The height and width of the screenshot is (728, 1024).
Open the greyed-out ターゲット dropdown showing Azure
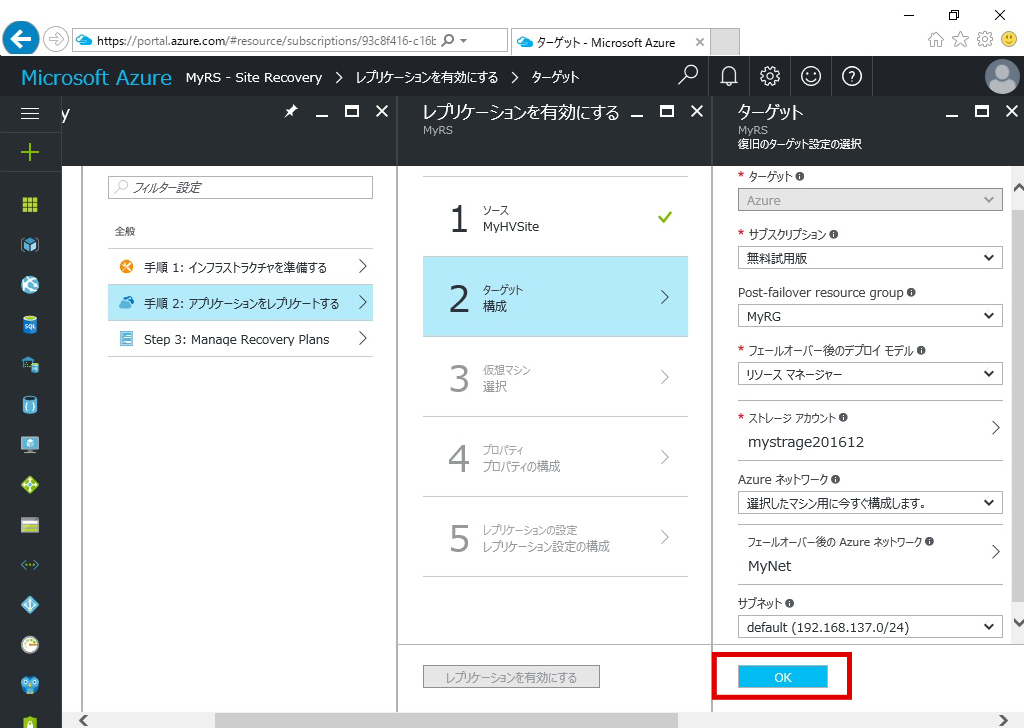pyautogui.click(x=870, y=200)
